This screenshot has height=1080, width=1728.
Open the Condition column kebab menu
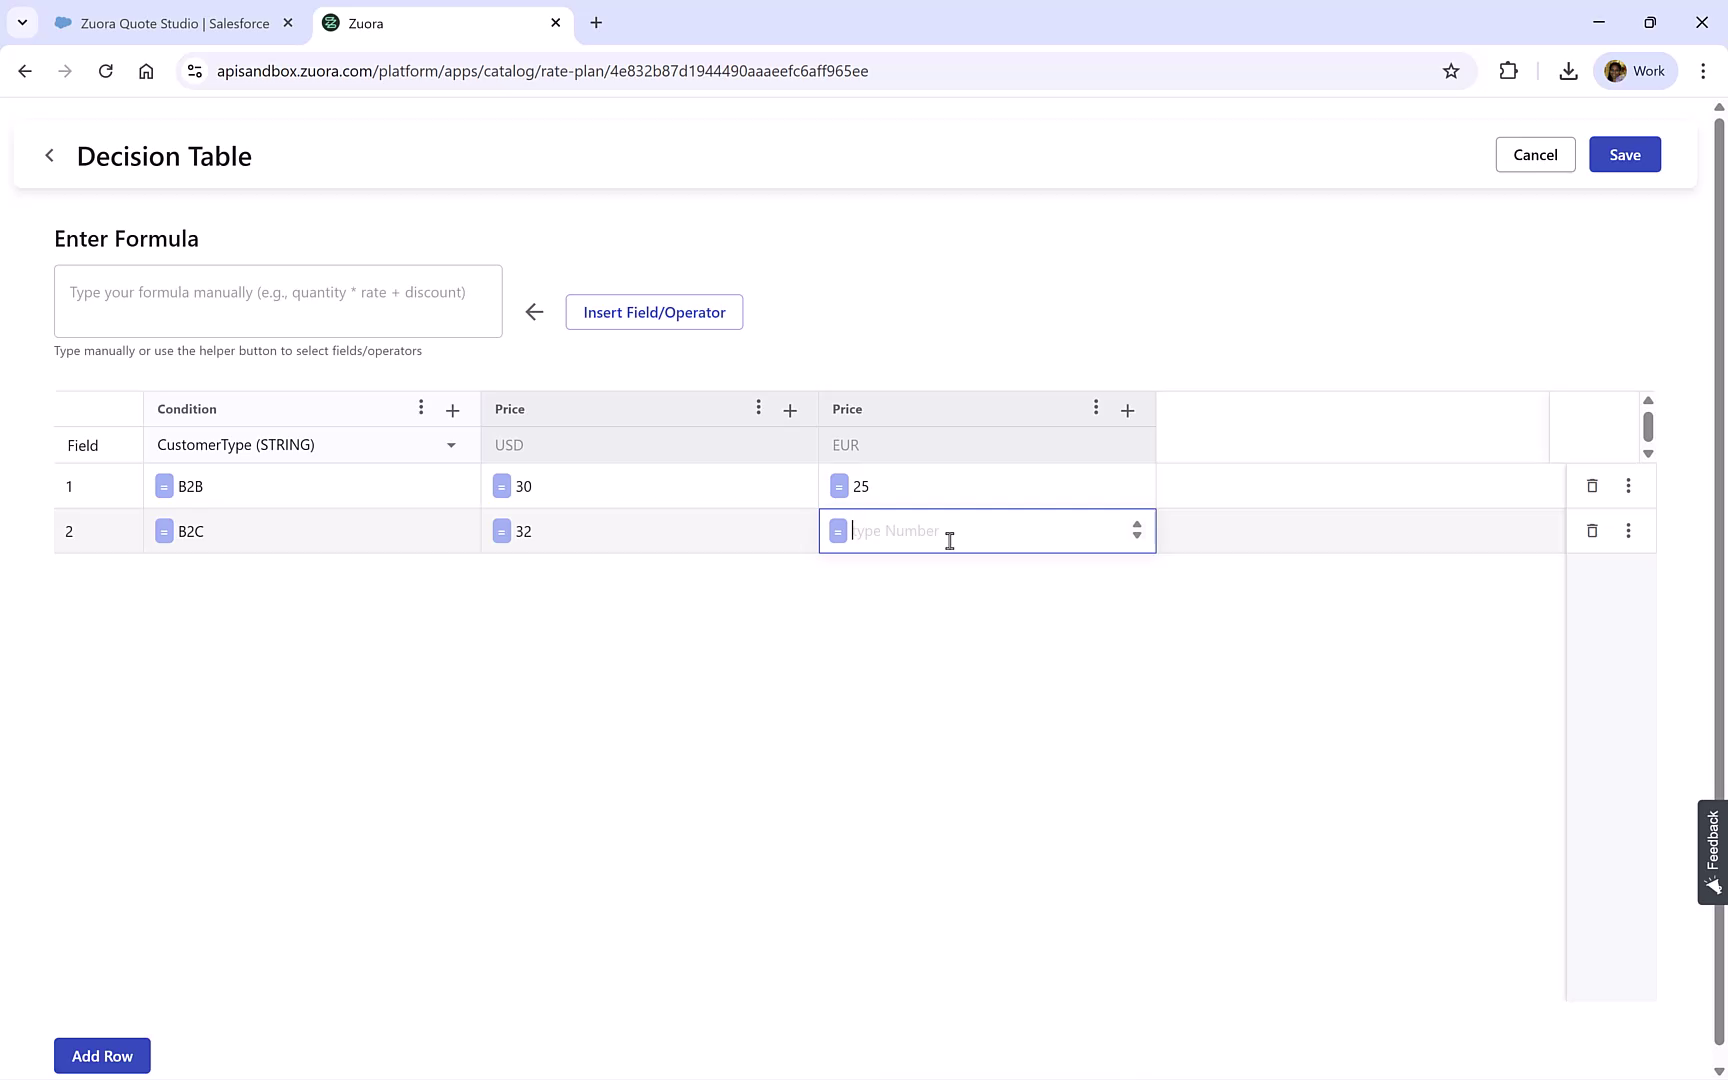[421, 408]
